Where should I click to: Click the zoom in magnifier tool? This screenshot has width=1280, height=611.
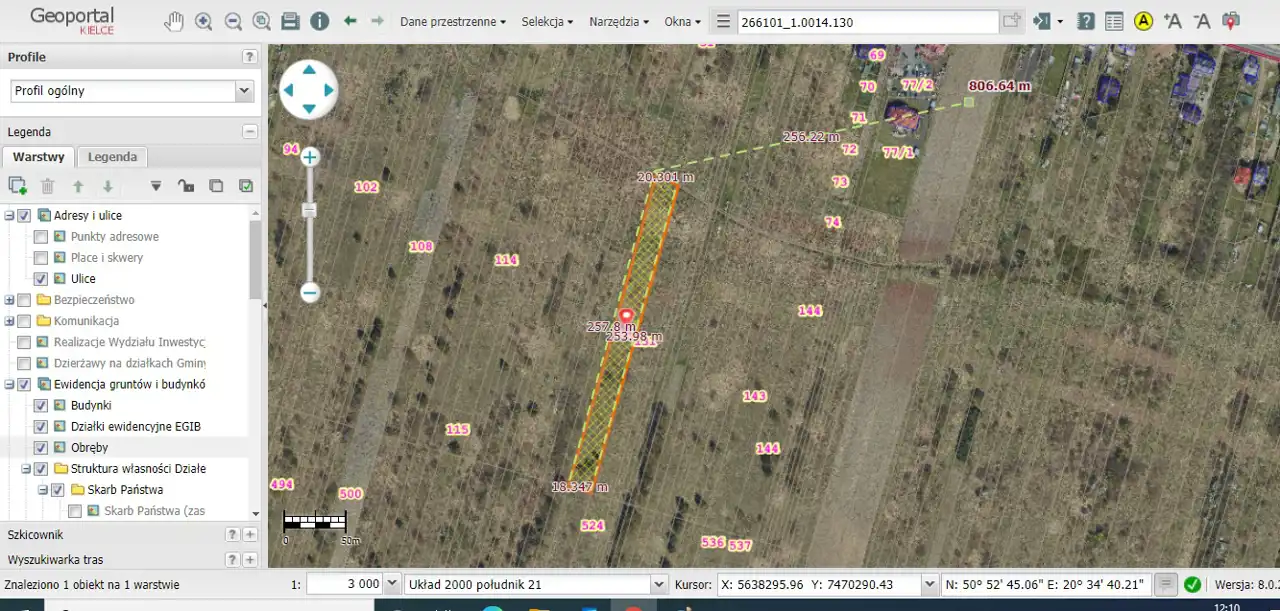[203, 21]
